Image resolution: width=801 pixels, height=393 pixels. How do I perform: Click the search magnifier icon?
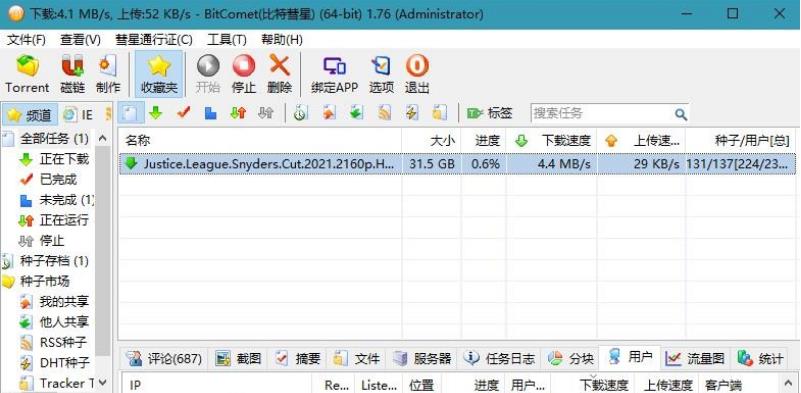pyautogui.click(x=680, y=113)
